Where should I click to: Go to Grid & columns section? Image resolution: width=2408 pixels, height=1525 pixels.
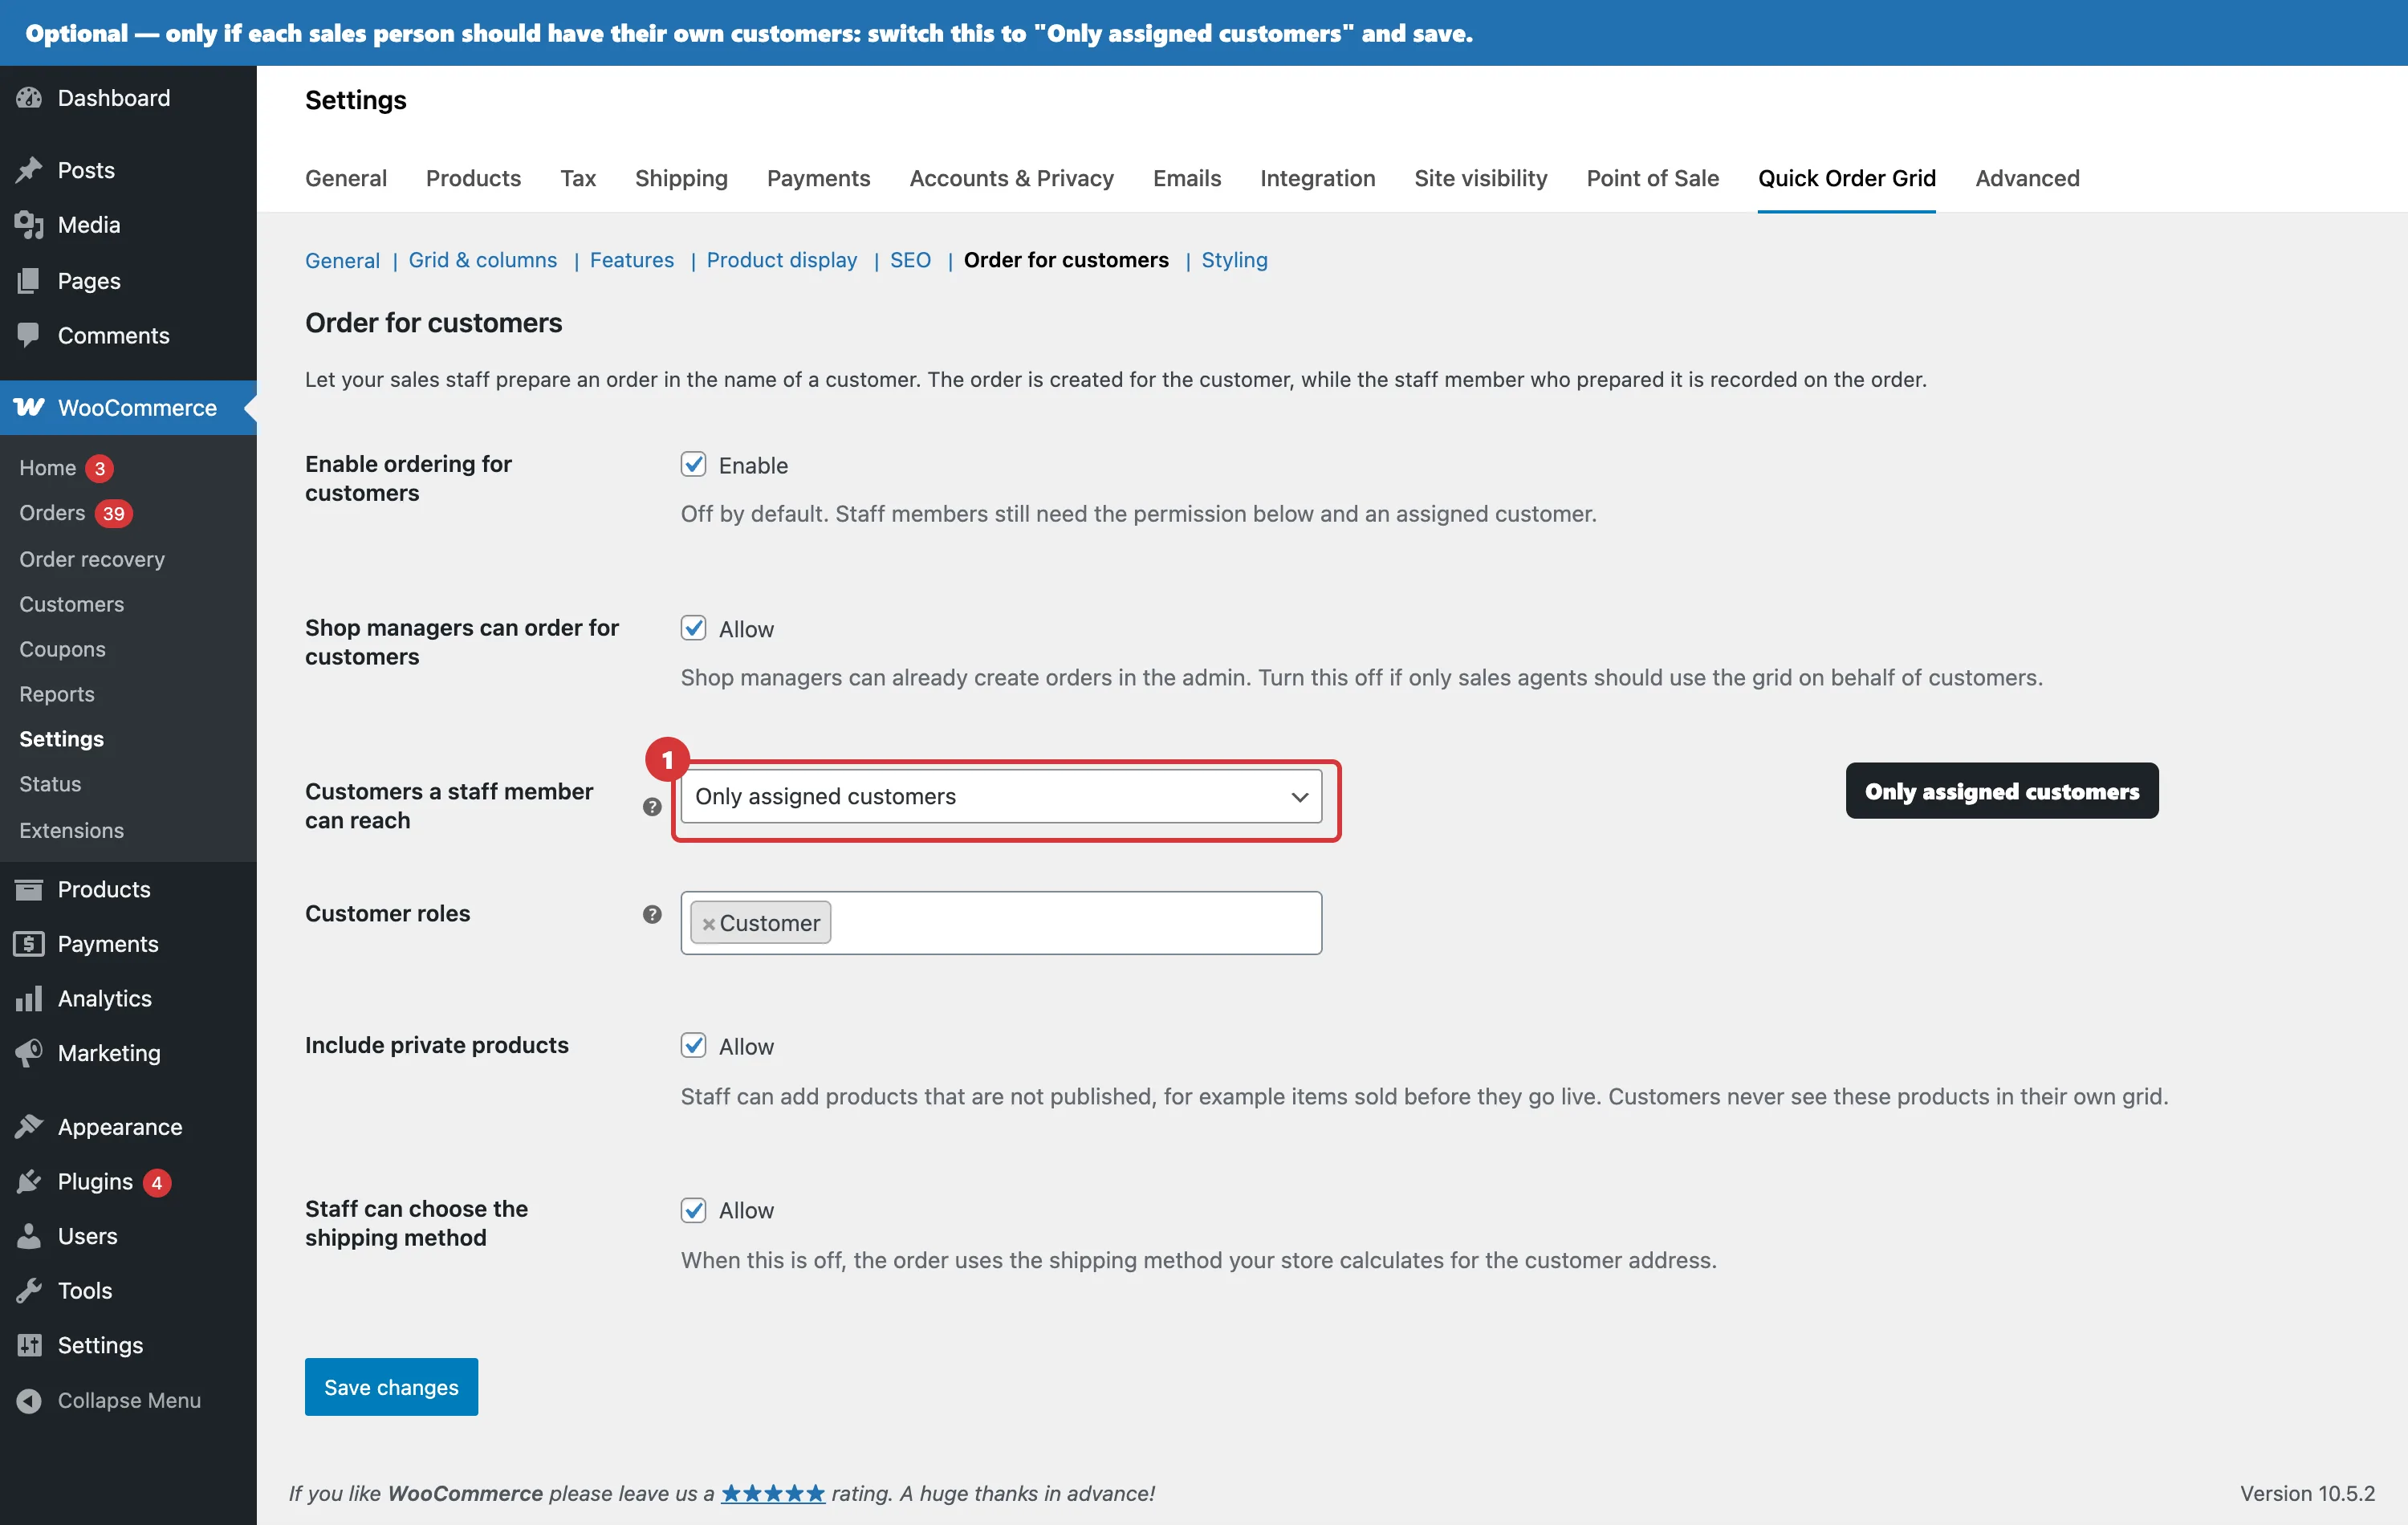(x=482, y=260)
